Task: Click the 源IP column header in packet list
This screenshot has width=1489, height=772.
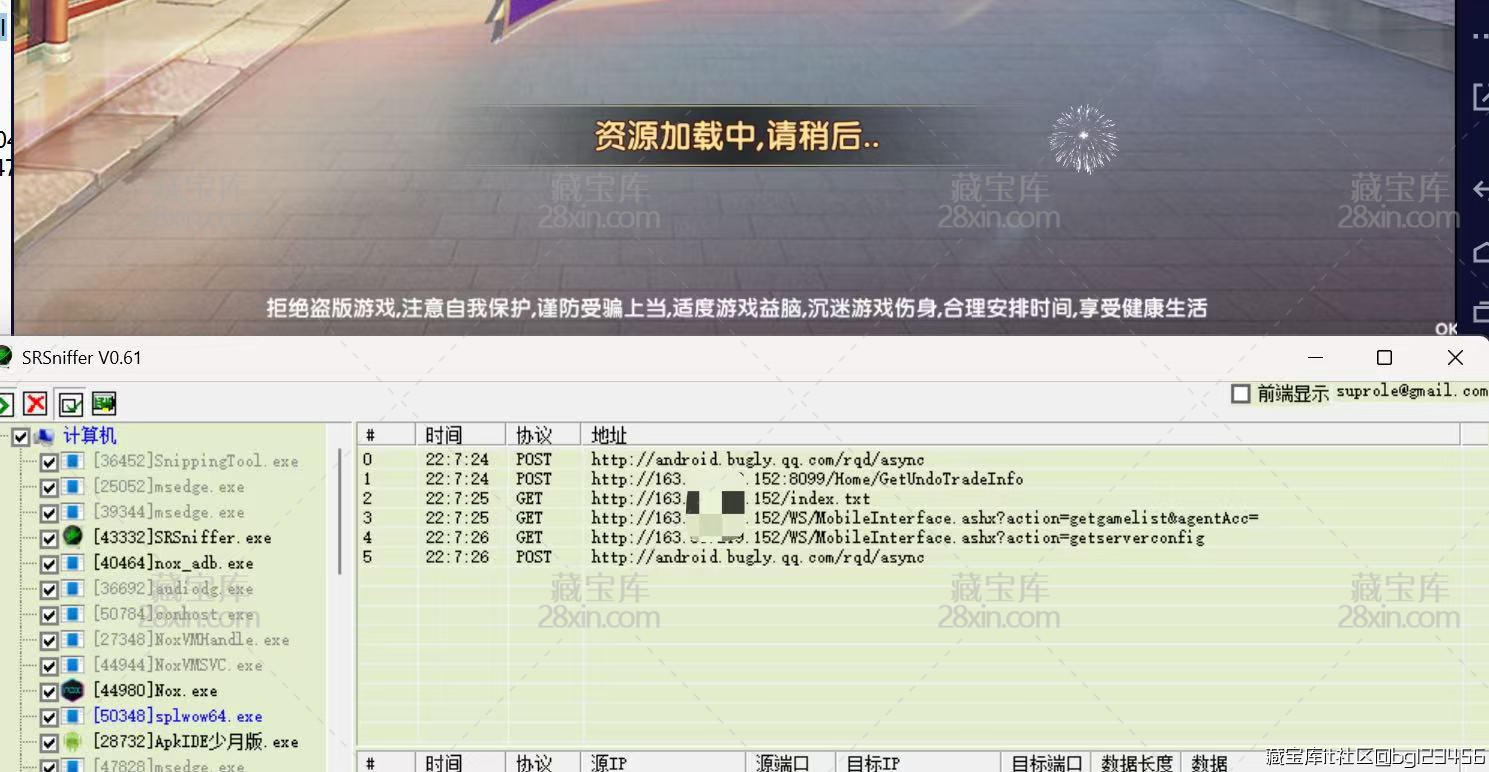Action: 664,763
